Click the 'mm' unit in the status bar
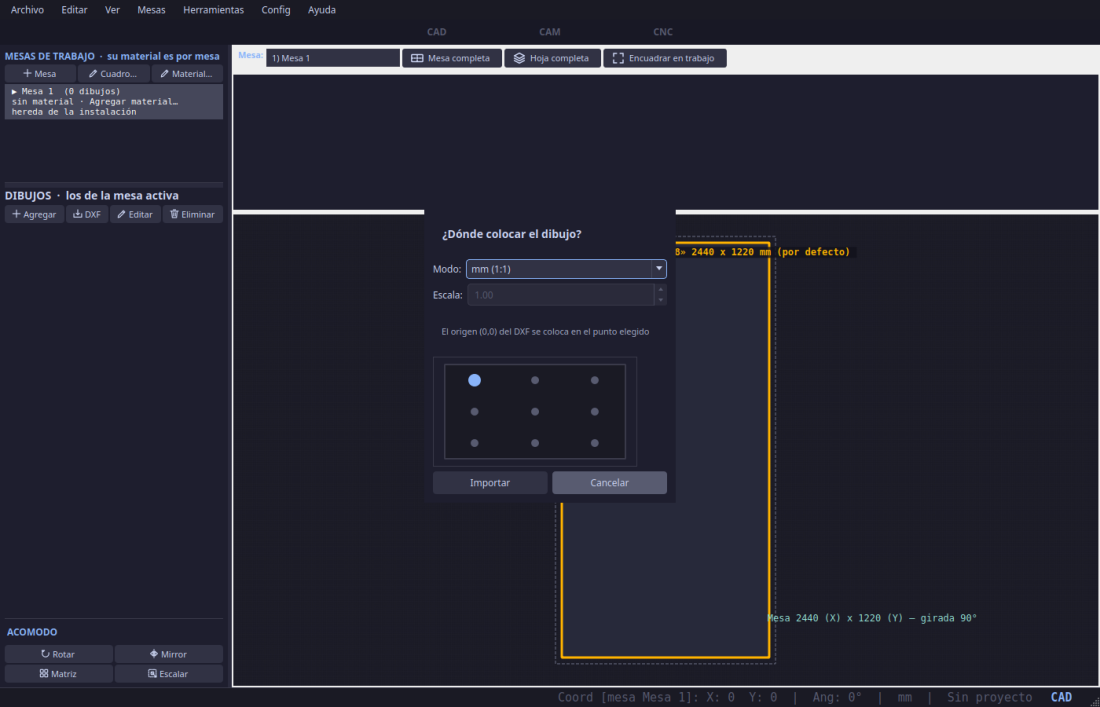 905,697
